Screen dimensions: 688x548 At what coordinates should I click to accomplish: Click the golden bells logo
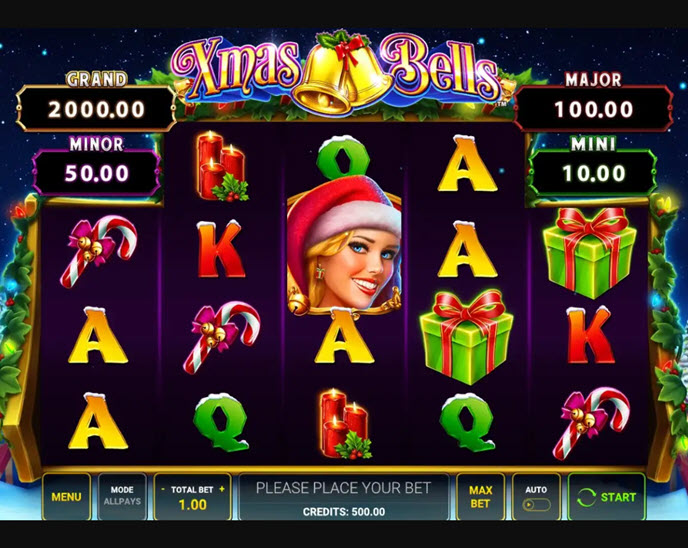pyautogui.click(x=341, y=77)
